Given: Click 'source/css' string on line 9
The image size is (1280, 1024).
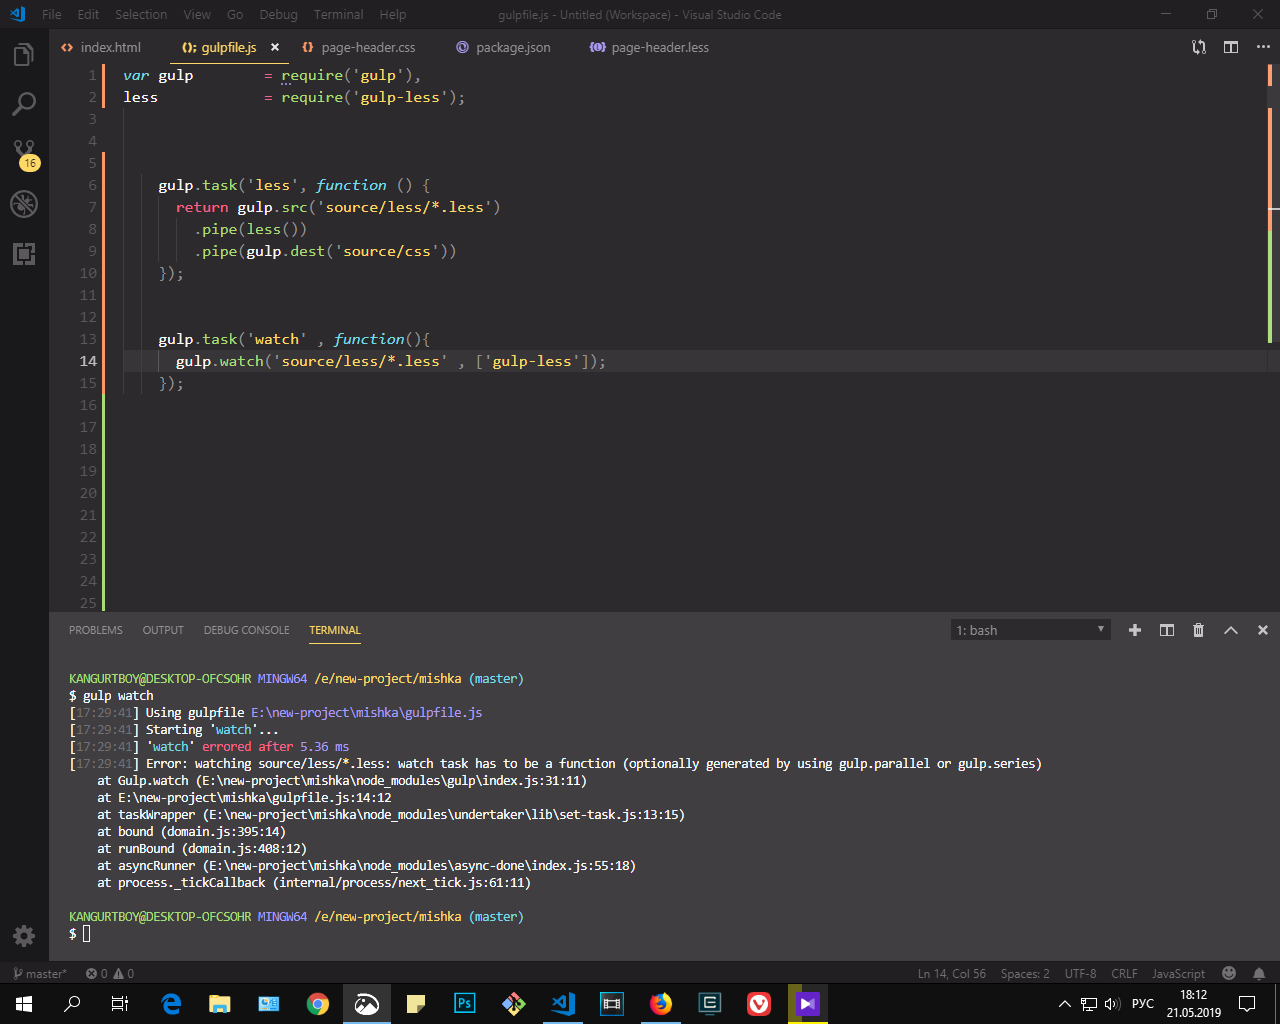Looking at the screenshot, I should point(387,251).
